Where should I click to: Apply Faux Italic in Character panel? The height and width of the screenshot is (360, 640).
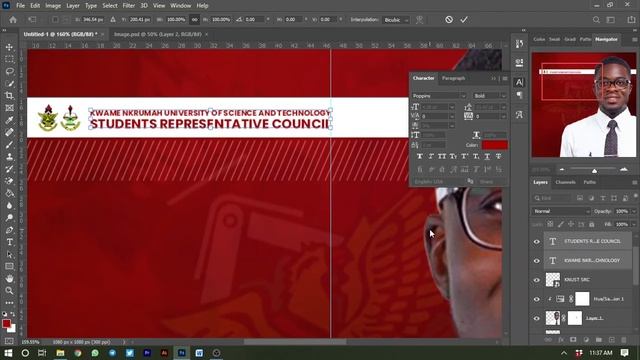(x=431, y=156)
